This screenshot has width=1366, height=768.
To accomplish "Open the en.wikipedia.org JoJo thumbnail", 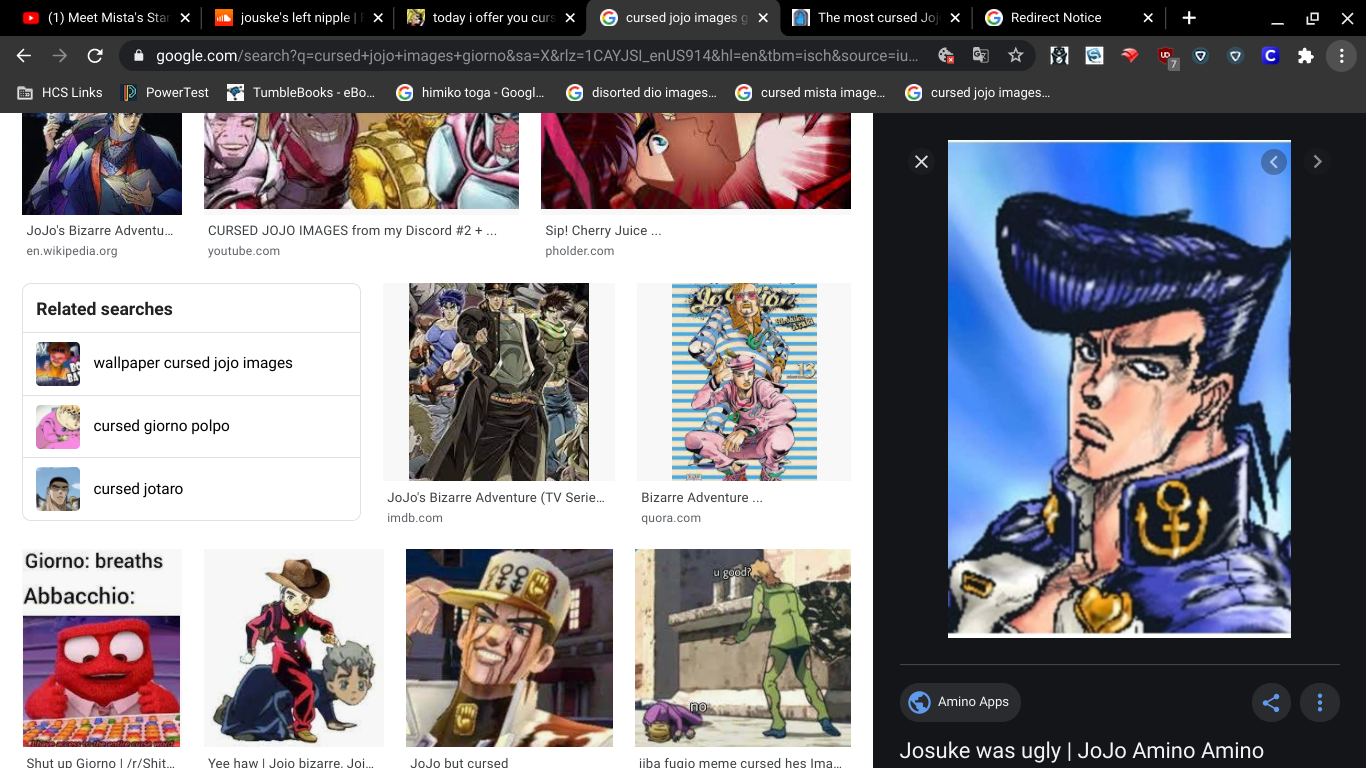I will (102, 164).
